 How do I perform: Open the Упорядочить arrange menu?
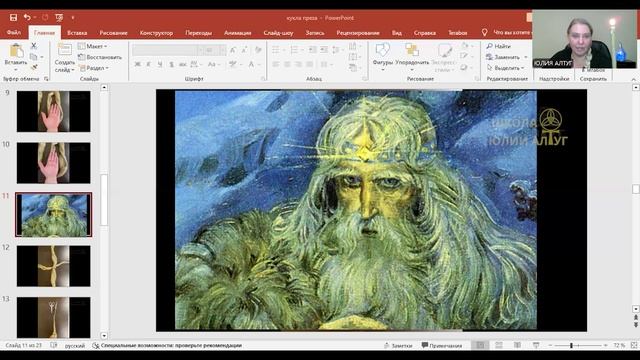coord(412,51)
